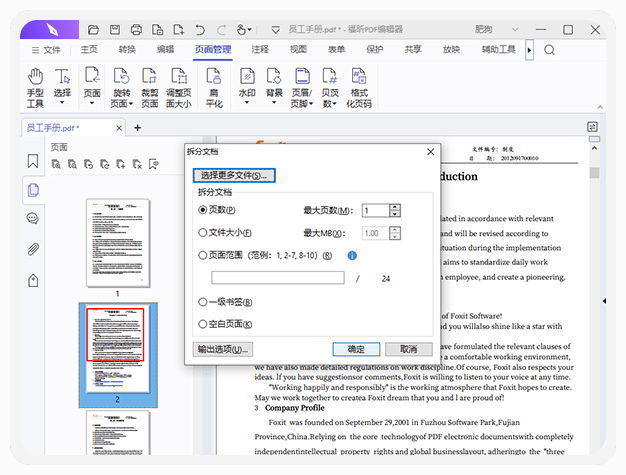
Task: Collapse the ribbon with the chevron
Action: (600, 107)
